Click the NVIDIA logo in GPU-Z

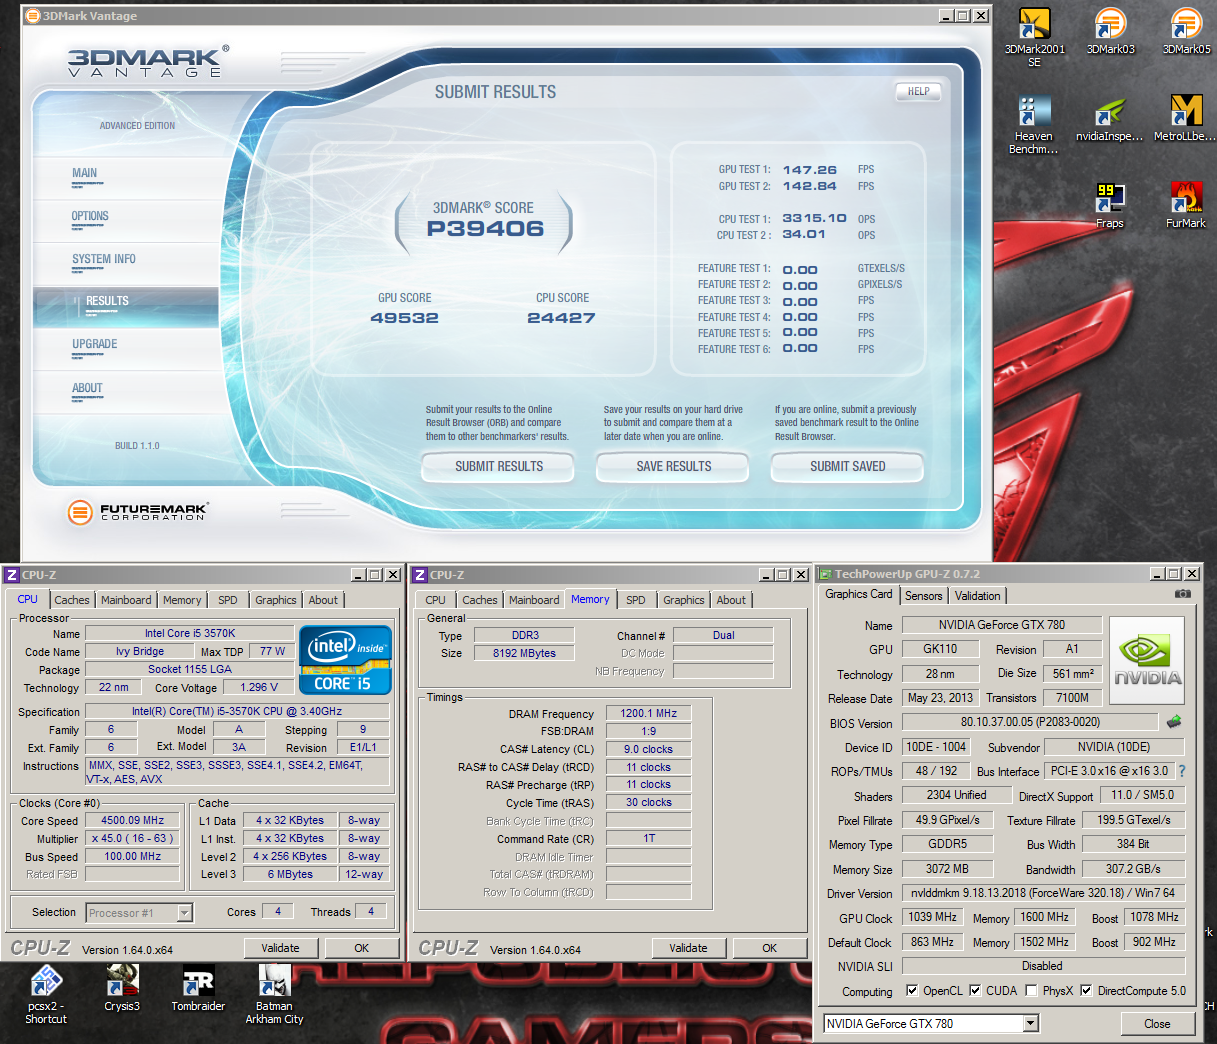coord(1147,662)
